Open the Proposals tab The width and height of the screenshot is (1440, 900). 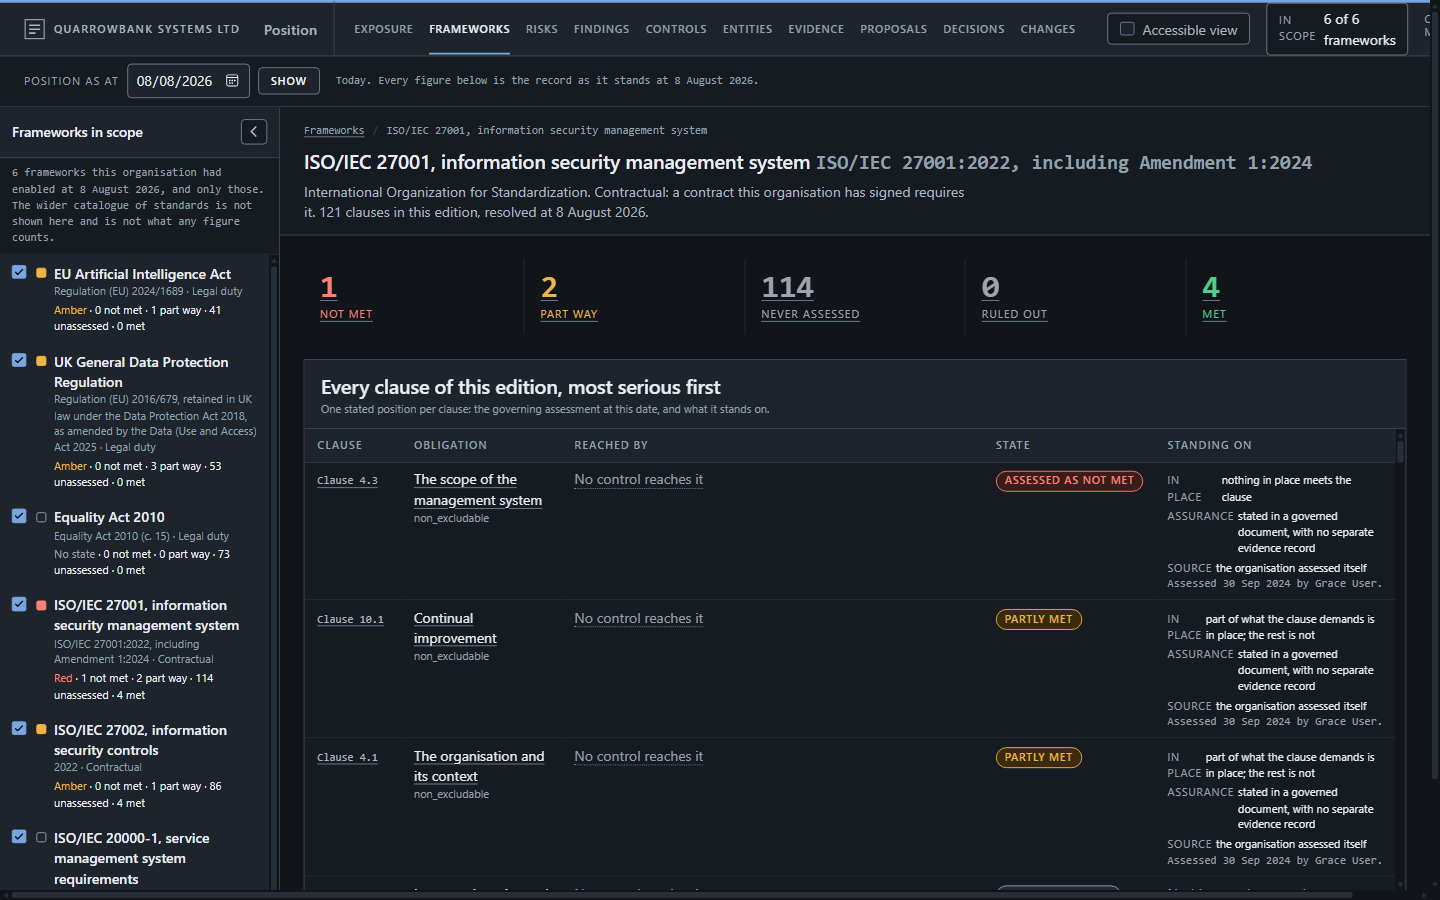point(893,29)
